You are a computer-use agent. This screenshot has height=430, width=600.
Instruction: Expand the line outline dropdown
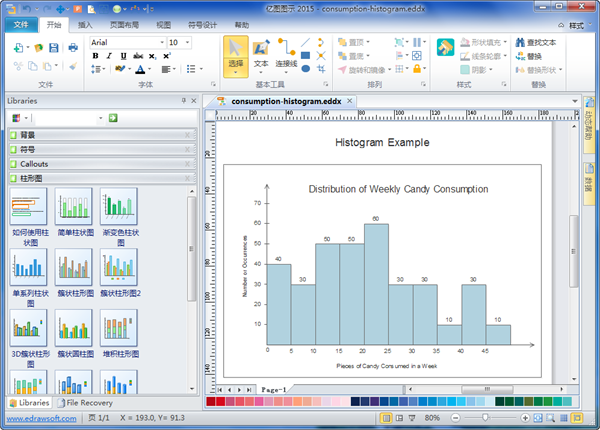click(x=505, y=56)
